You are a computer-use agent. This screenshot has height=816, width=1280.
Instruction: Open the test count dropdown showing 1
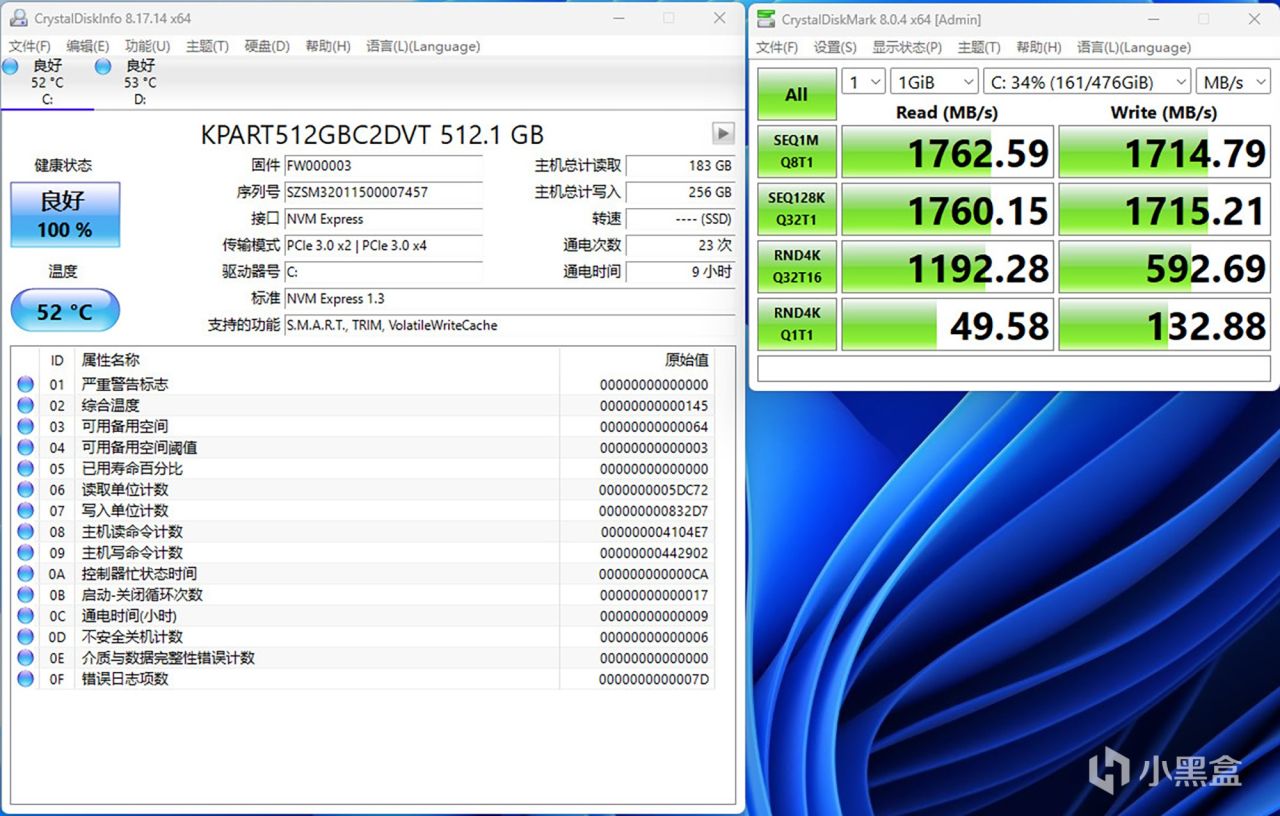(864, 82)
